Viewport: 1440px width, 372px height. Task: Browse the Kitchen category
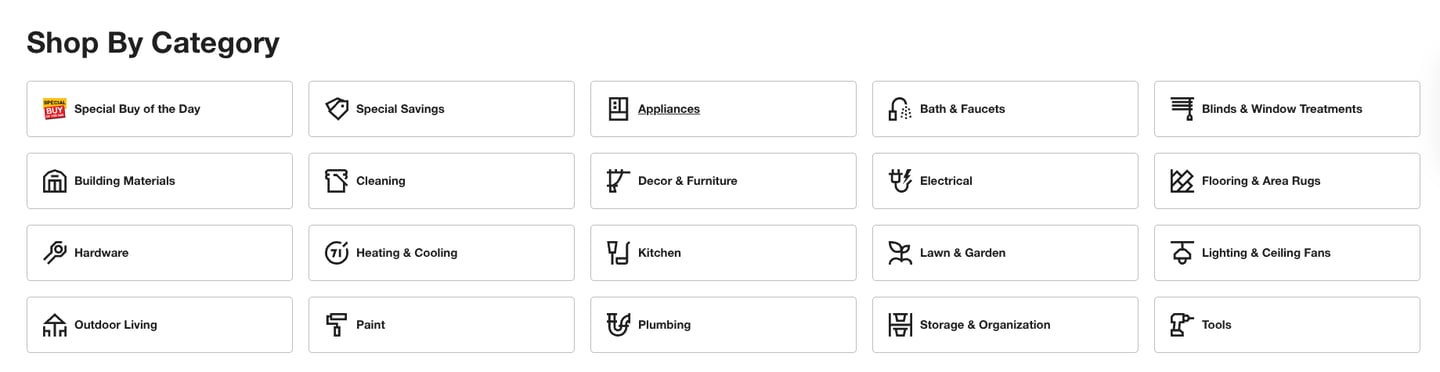pyautogui.click(x=723, y=253)
